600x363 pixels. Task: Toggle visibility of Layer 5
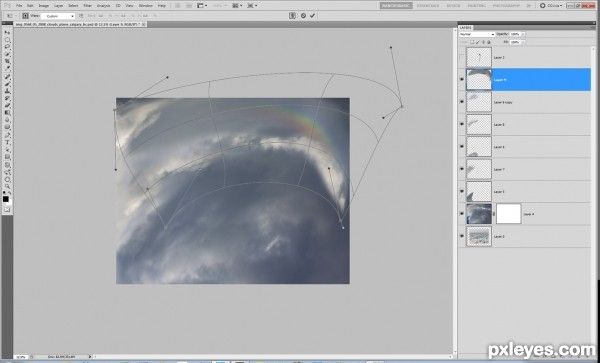coord(461,191)
